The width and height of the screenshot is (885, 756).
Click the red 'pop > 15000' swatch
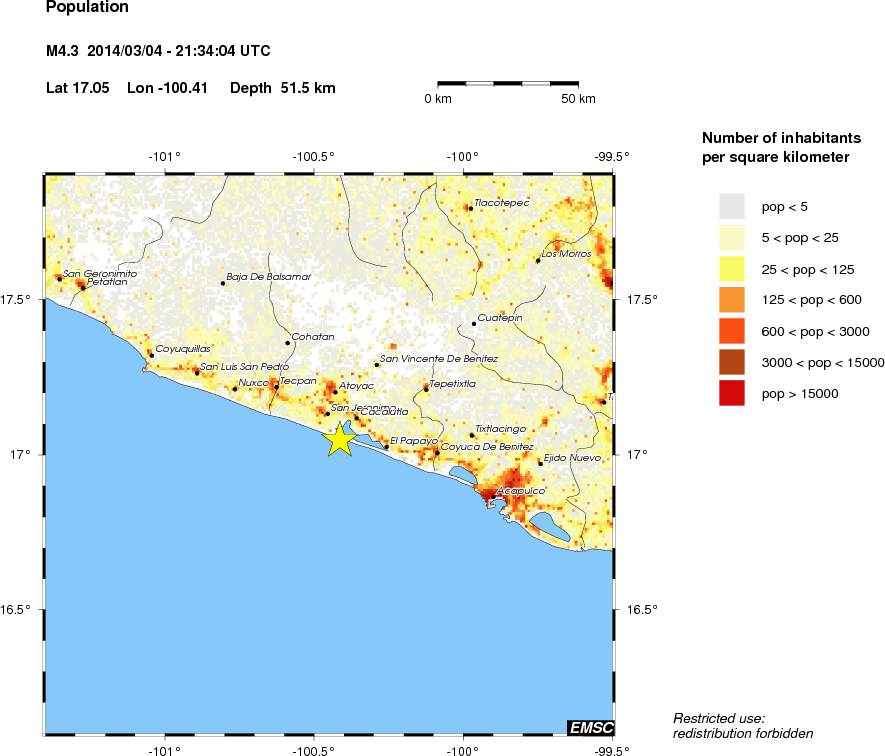click(x=733, y=393)
